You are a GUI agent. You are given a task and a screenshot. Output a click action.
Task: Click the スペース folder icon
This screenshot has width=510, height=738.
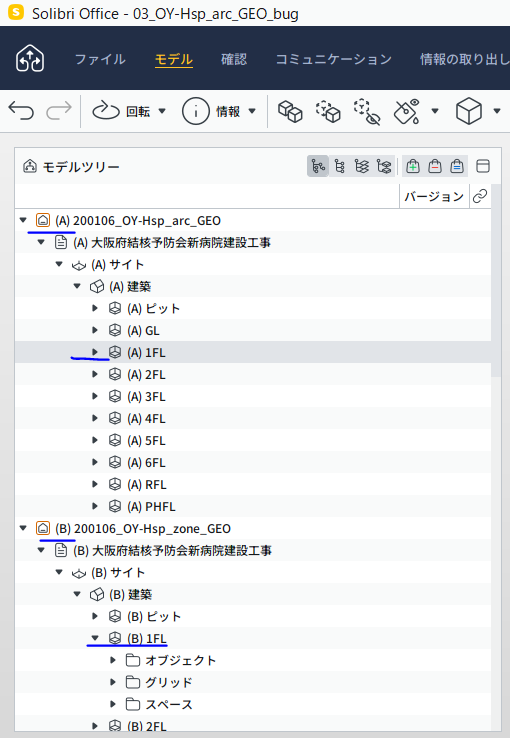[x=133, y=704]
